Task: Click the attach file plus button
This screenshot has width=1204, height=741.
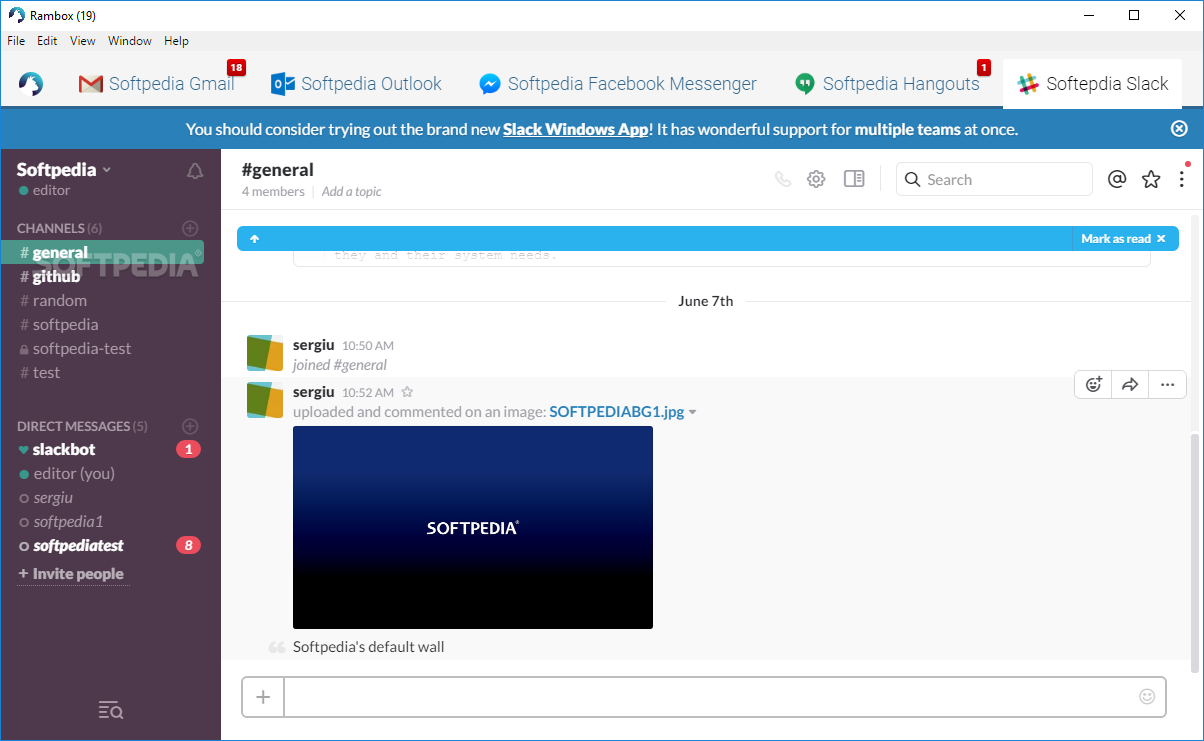Action: [x=263, y=697]
